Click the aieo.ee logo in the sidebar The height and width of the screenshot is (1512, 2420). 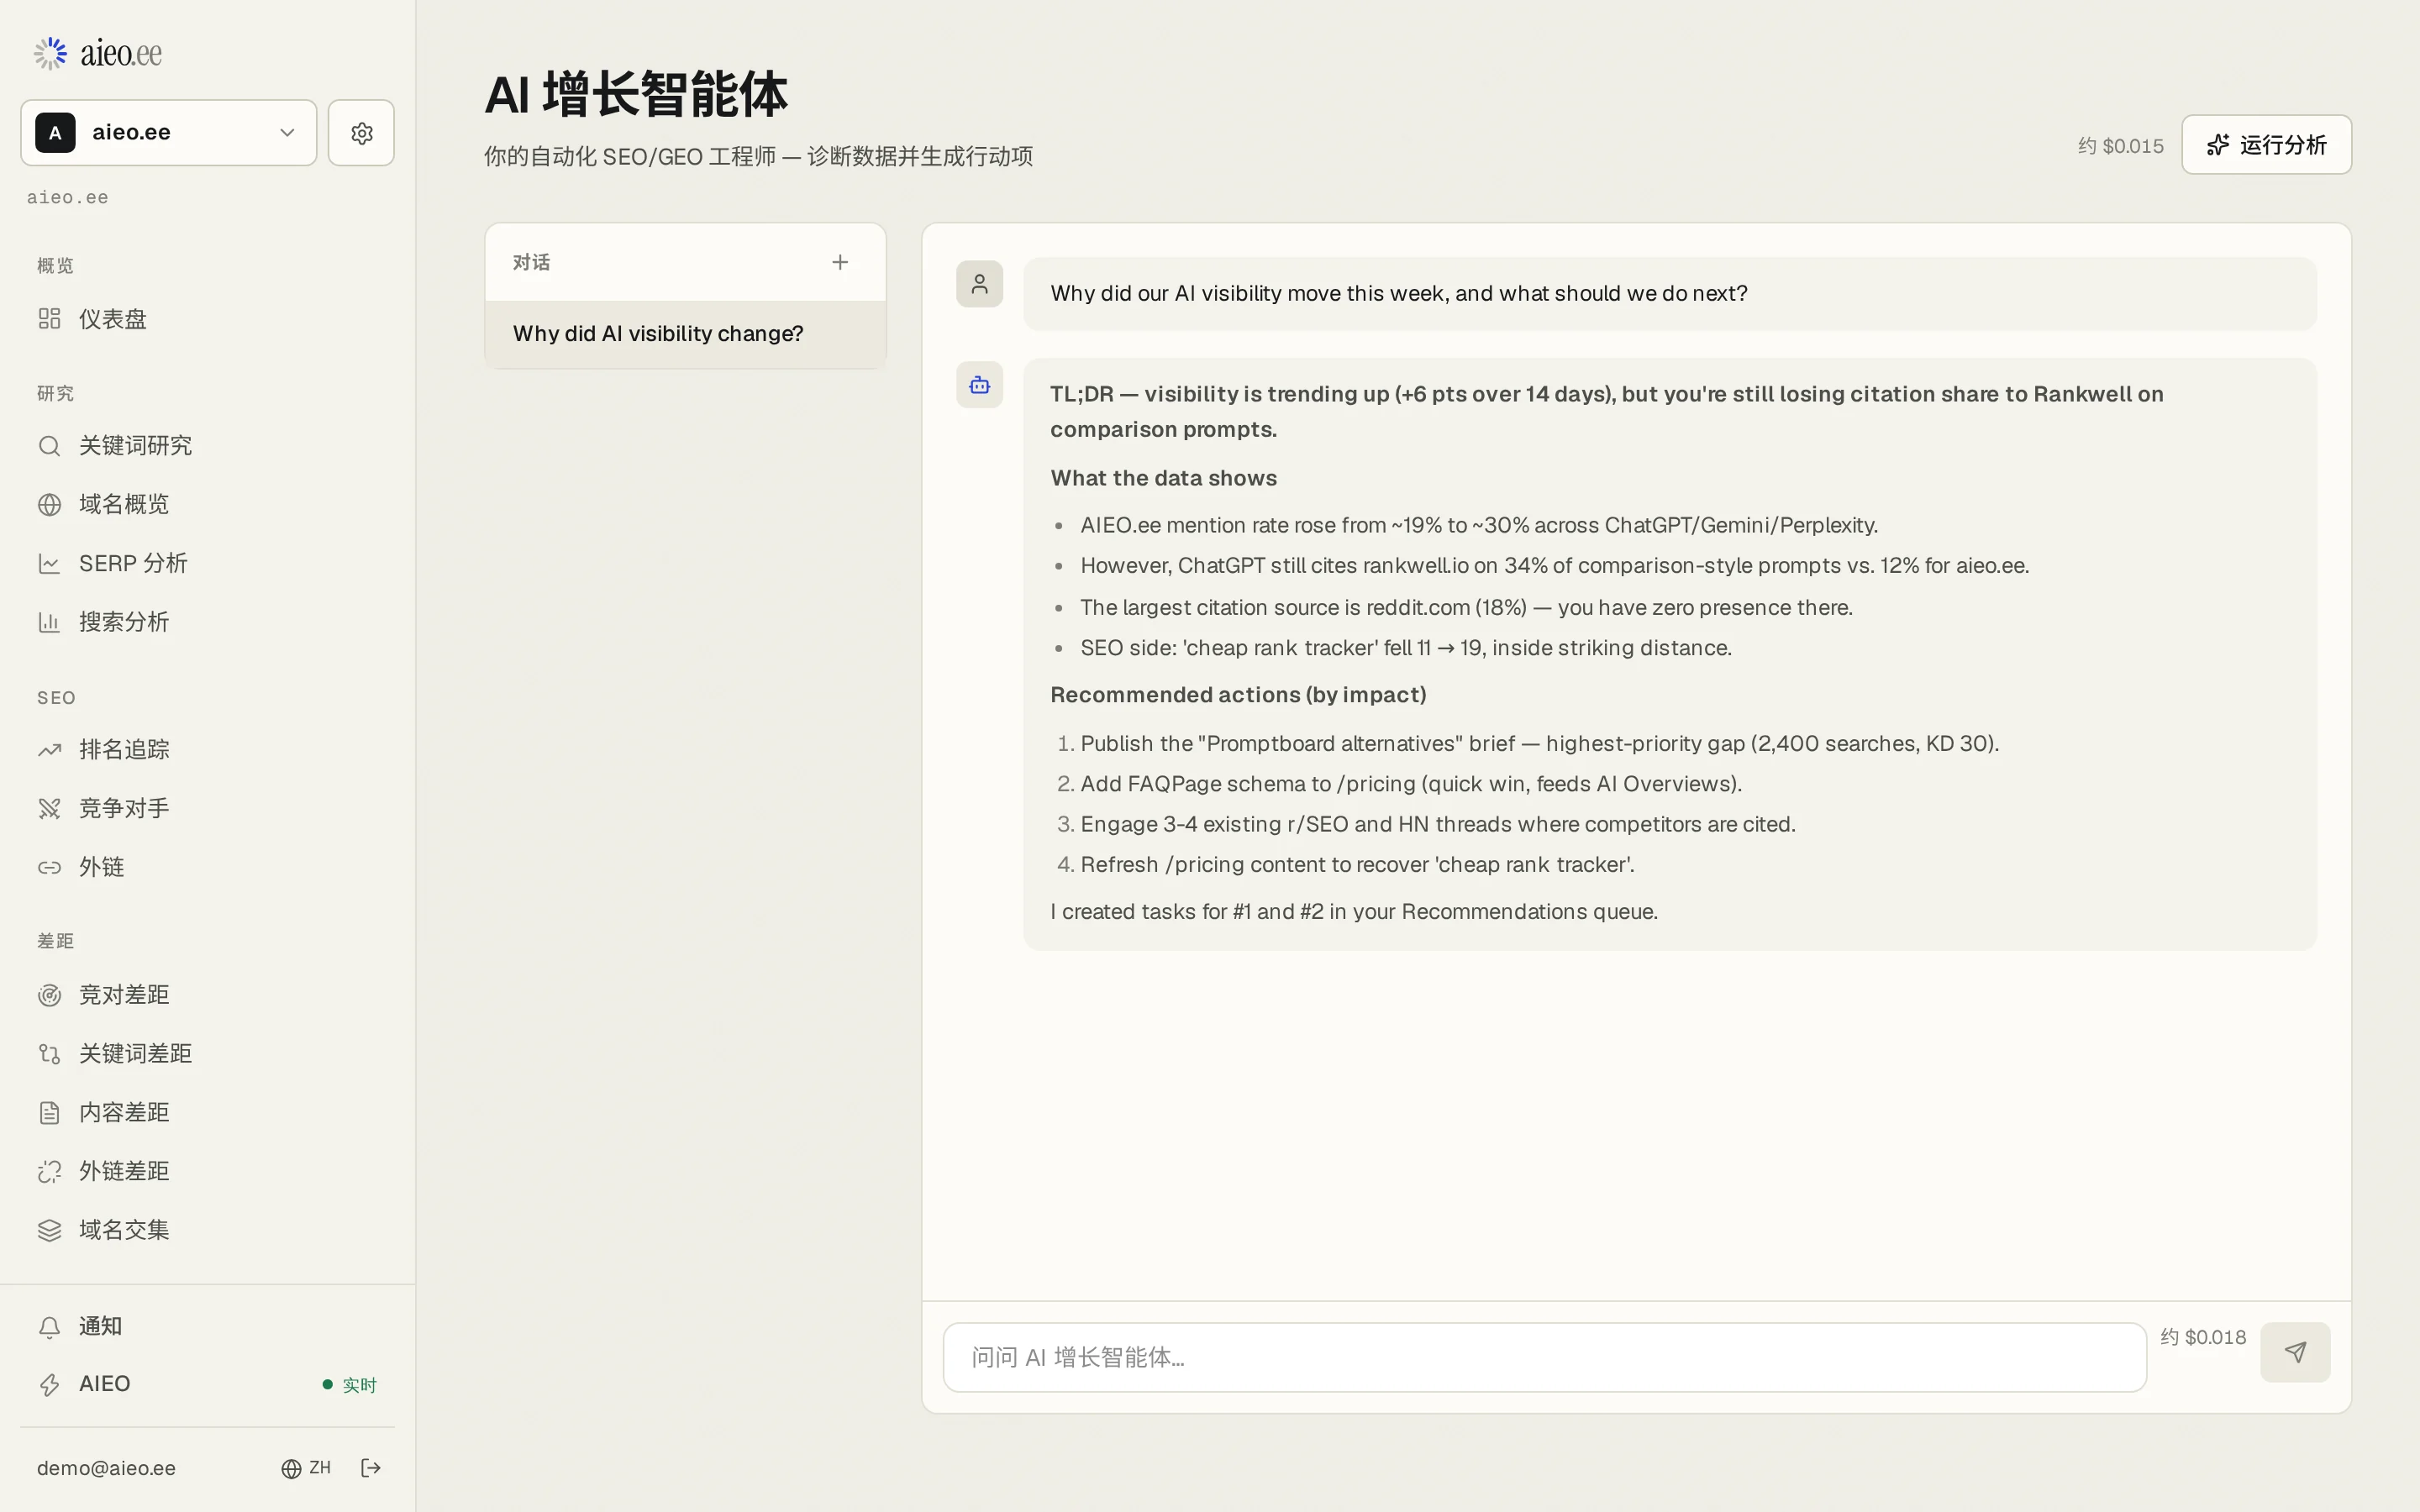point(97,53)
